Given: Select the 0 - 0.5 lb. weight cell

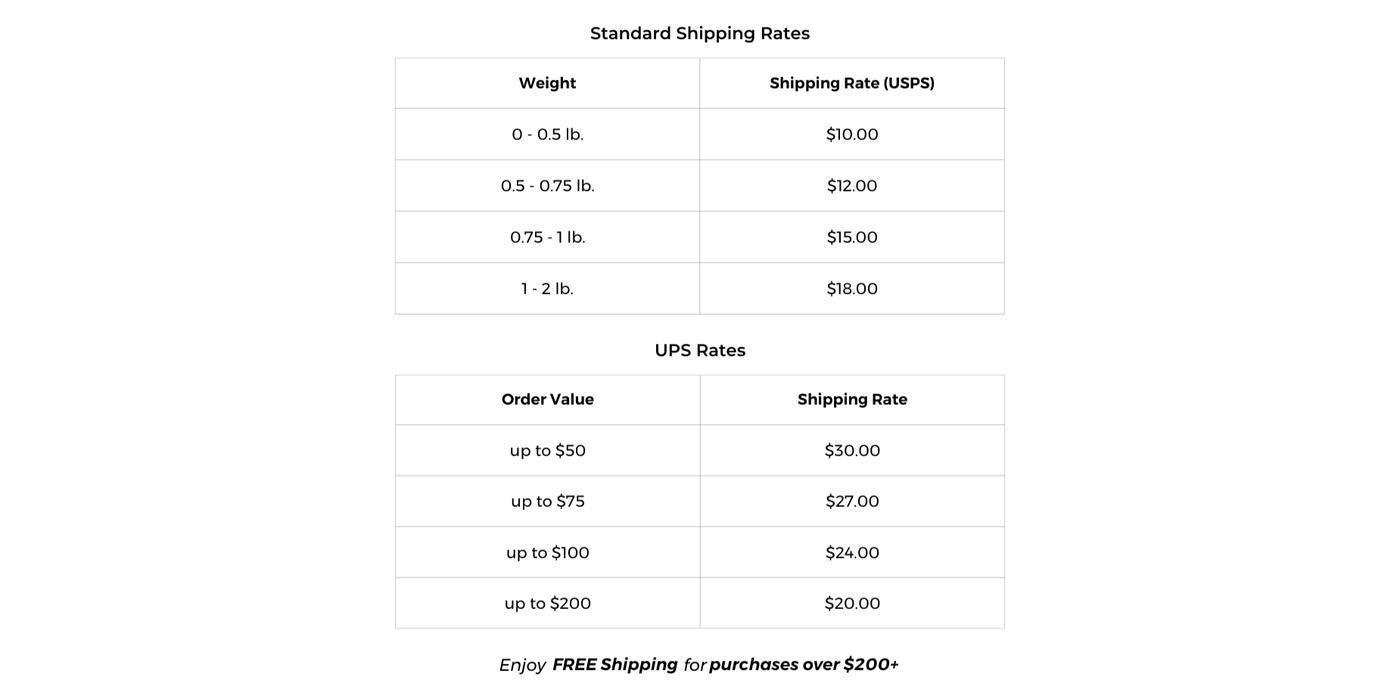Looking at the screenshot, I should [x=547, y=134].
